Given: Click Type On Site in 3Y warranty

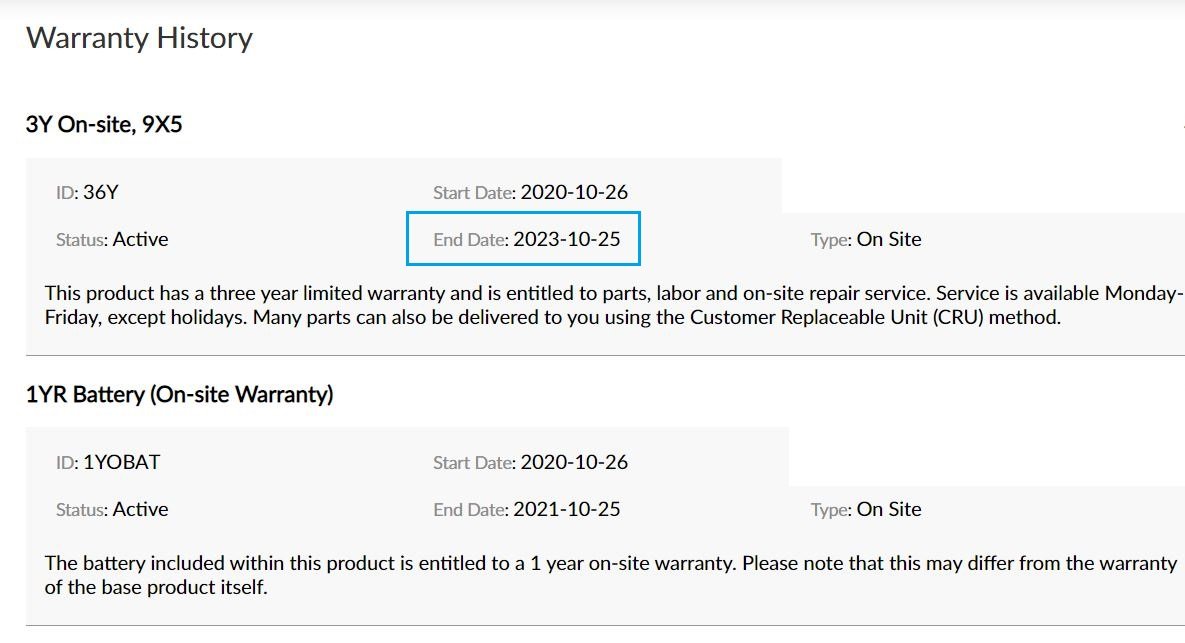Looking at the screenshot, I should [x=889, y=239].
